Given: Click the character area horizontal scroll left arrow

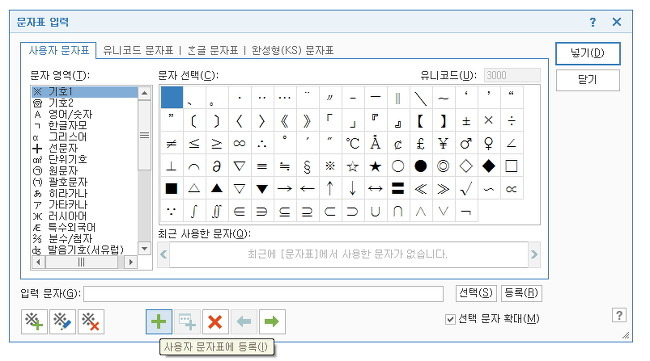Looking at the screenshot, I should (39, 262).
